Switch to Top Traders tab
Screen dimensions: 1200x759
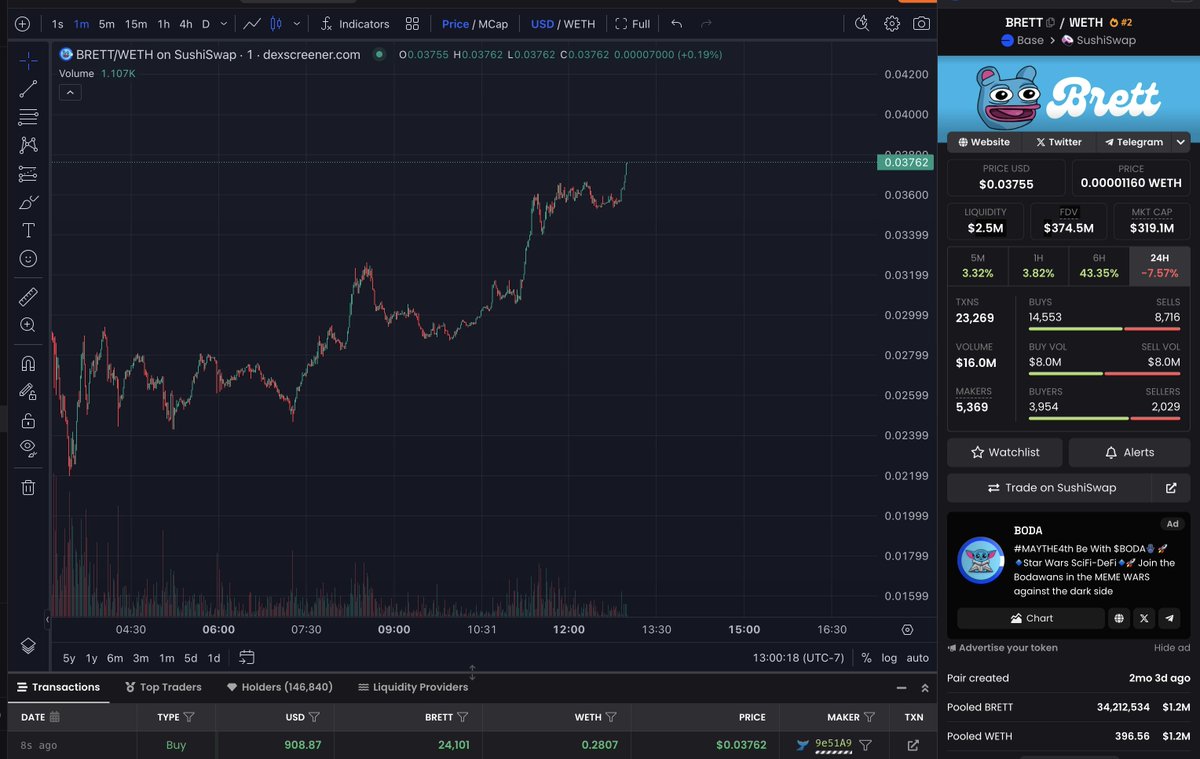tap(163, 687)
